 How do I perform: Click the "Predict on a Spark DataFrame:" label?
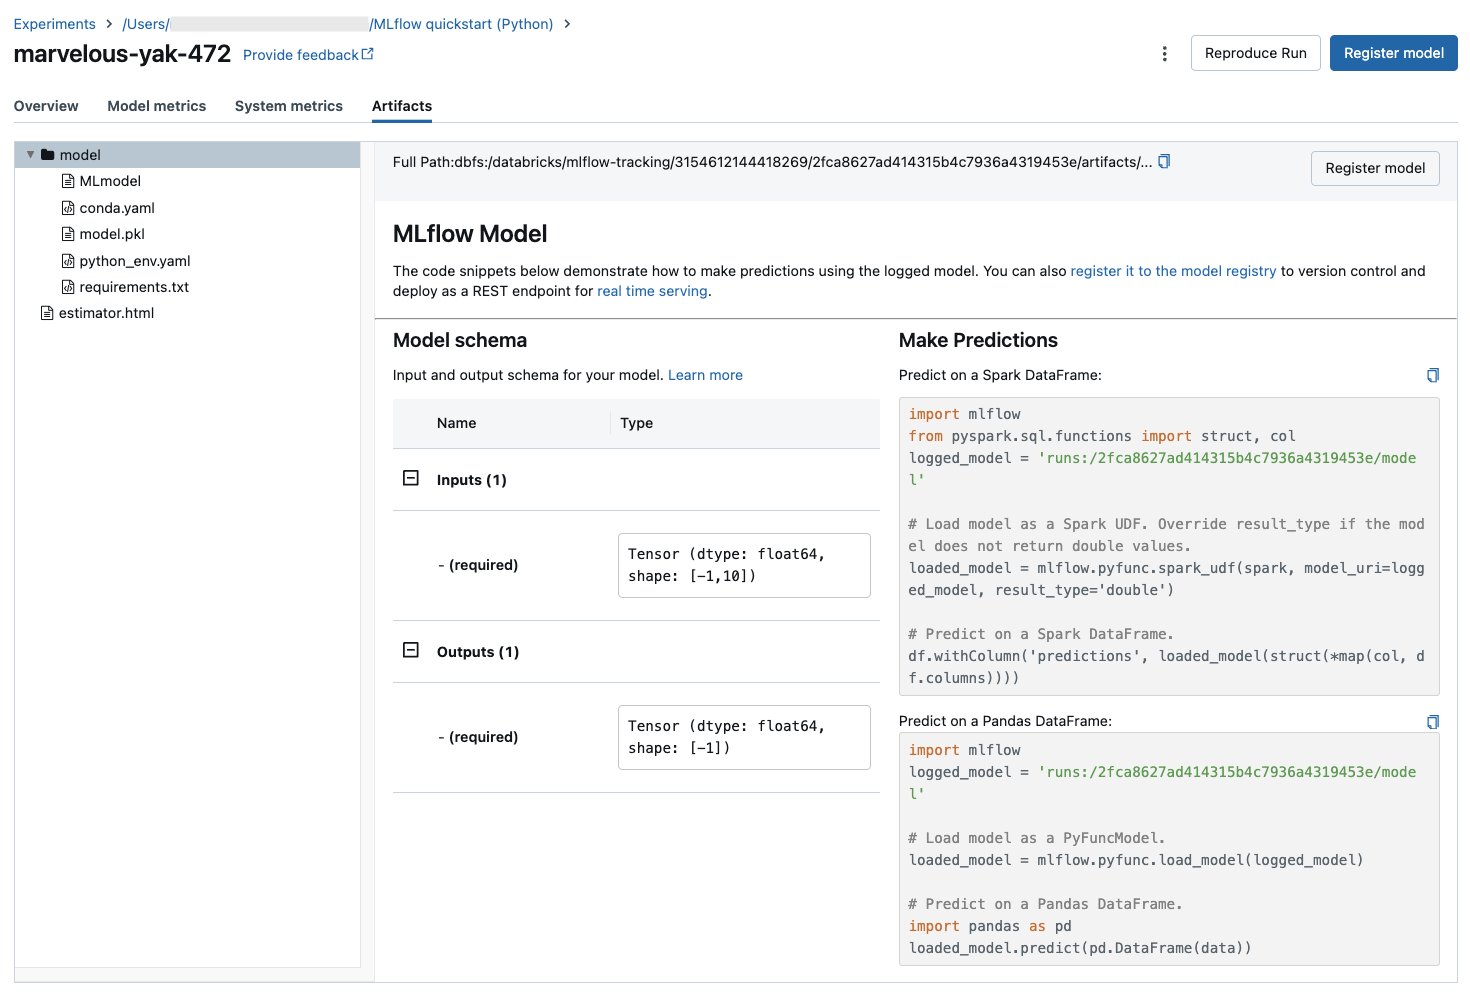[1000, 375]
